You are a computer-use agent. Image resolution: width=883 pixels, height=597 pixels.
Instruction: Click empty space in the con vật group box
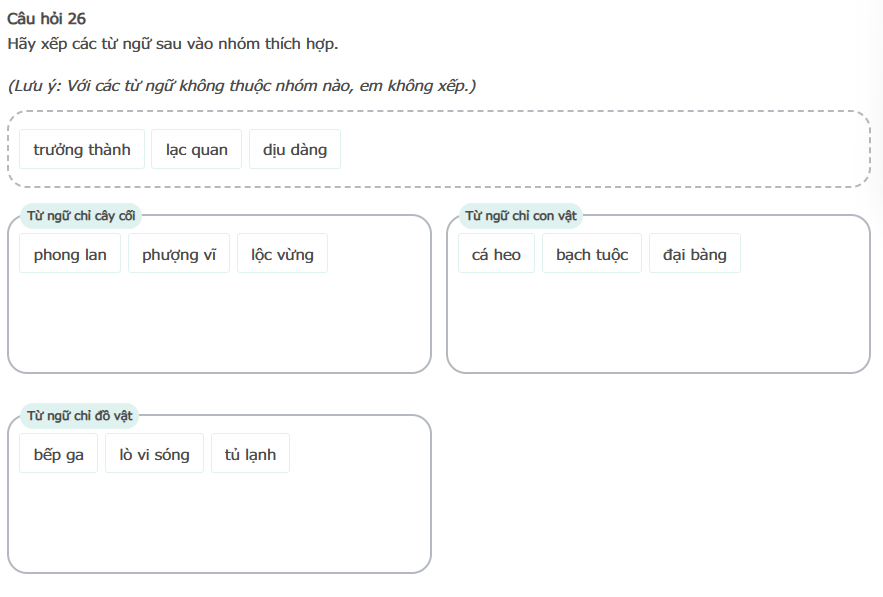click(658, 325)
